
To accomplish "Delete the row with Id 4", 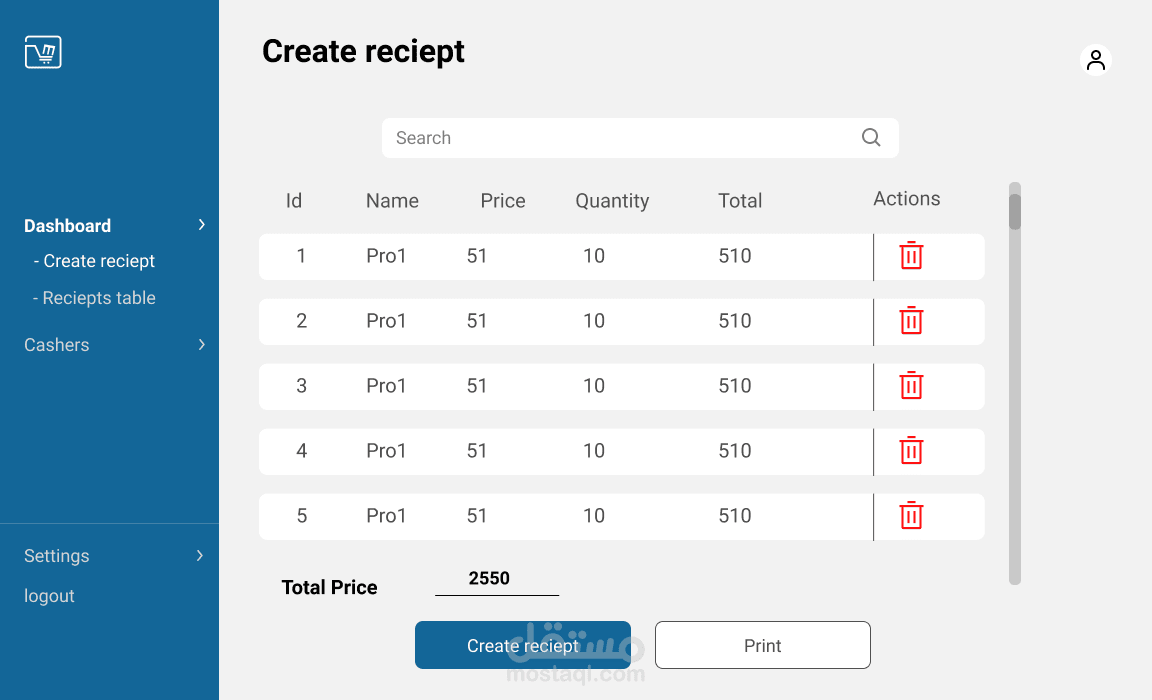I will tap(911, 451).
